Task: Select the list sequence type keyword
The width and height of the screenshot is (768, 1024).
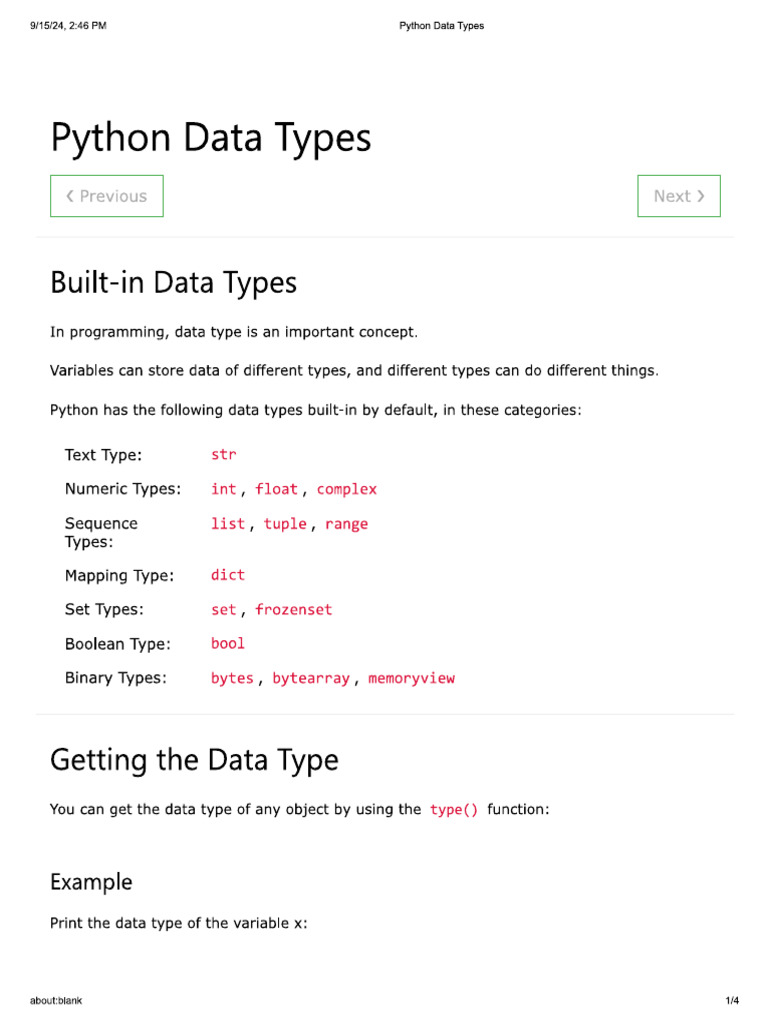Action: [228, 524]
